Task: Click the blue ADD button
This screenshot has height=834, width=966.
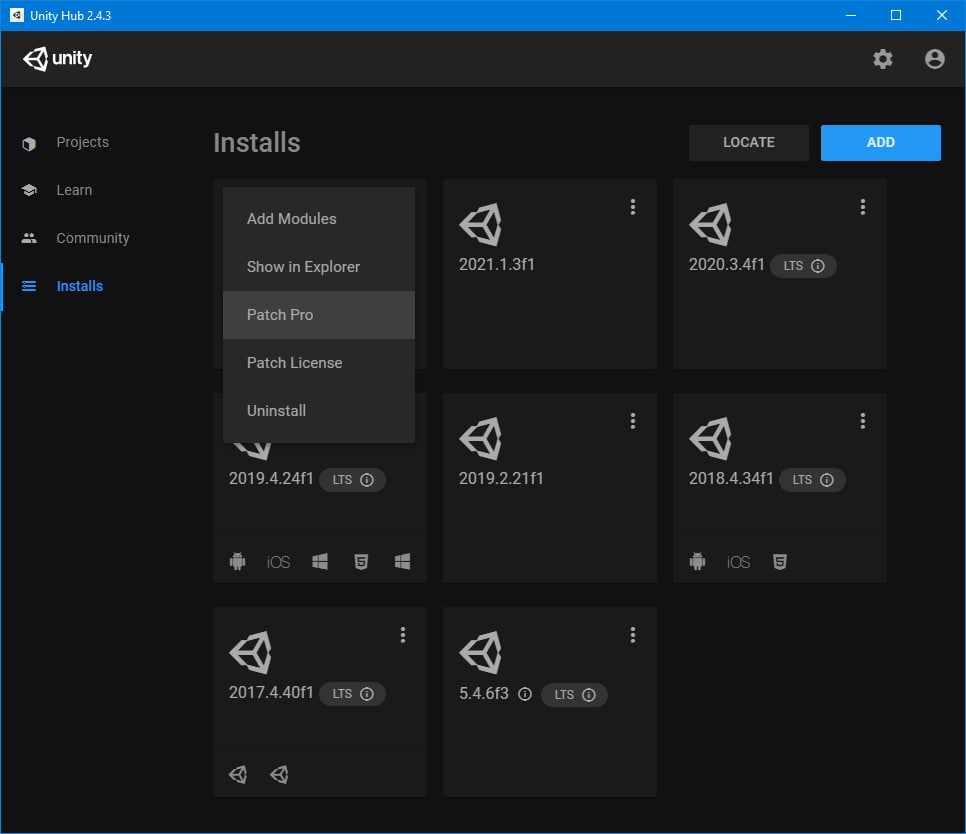Action: pyautogui.click(x=880, y=142)
